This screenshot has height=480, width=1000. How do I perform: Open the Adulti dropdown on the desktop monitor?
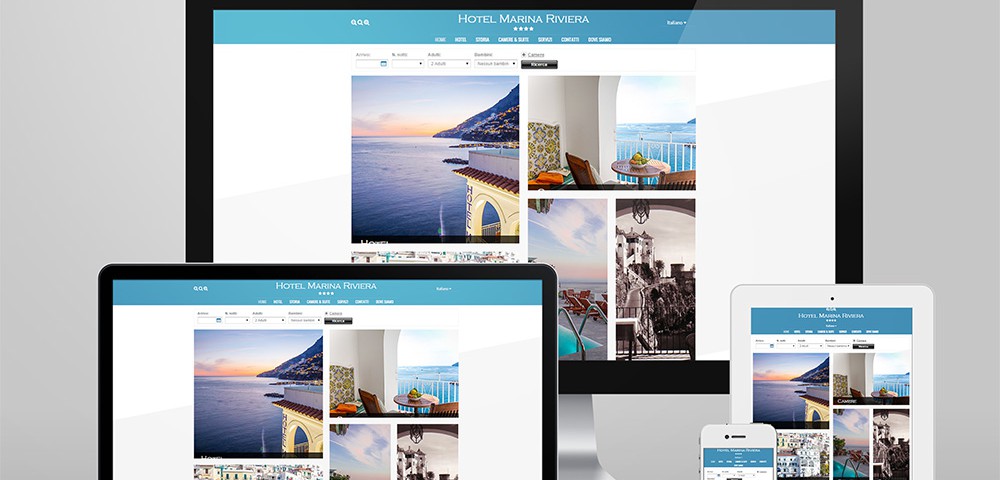pyautogui.click(x=449, y=64)
